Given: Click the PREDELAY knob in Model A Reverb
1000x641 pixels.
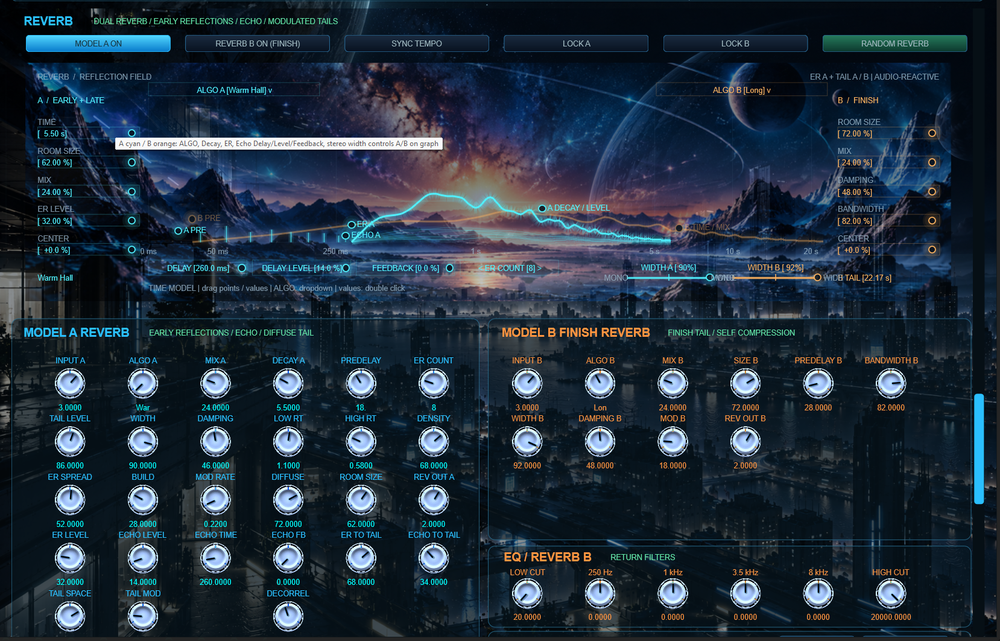Looking at the screenshot, I should click(x=361, y=384).
